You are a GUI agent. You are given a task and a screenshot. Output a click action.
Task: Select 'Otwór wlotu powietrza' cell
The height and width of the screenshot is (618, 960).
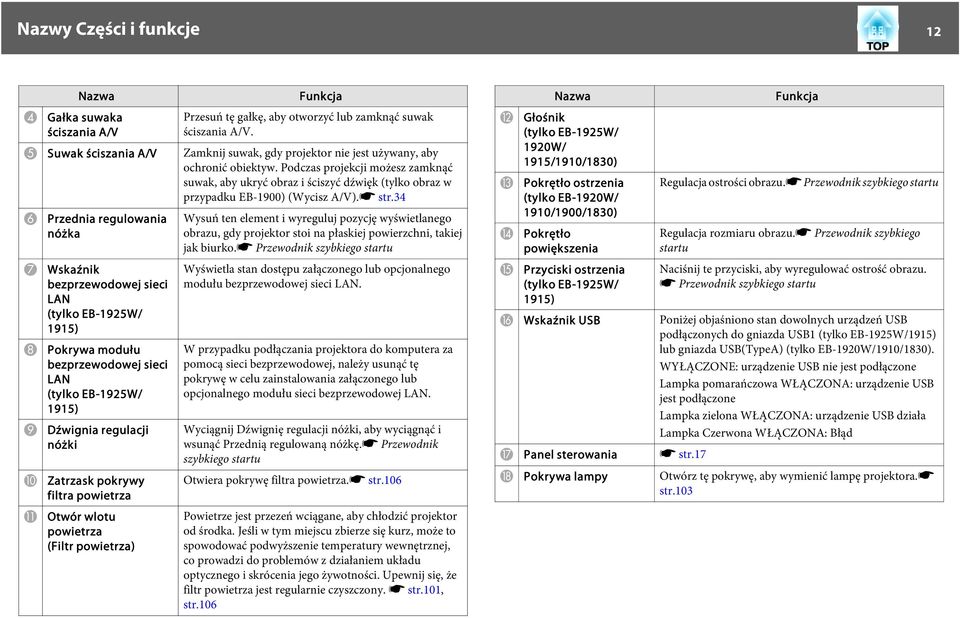[x=110, y=560]
